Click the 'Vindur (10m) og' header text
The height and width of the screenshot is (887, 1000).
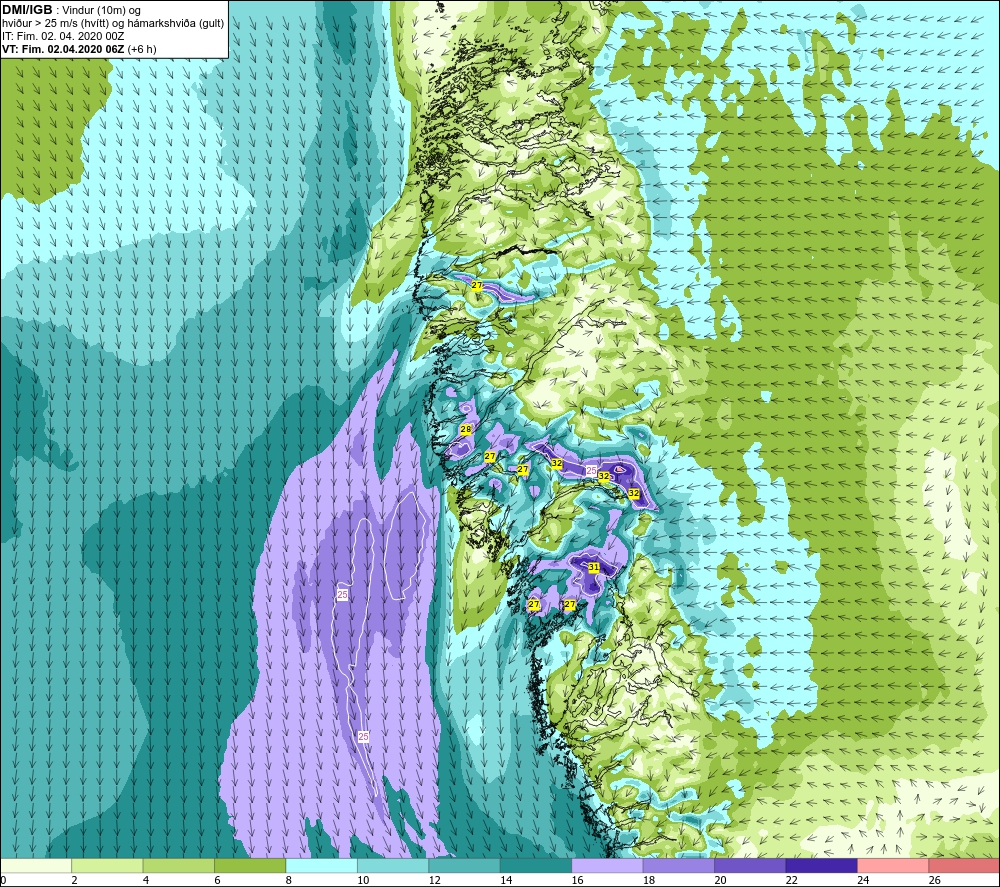point(101,11)
